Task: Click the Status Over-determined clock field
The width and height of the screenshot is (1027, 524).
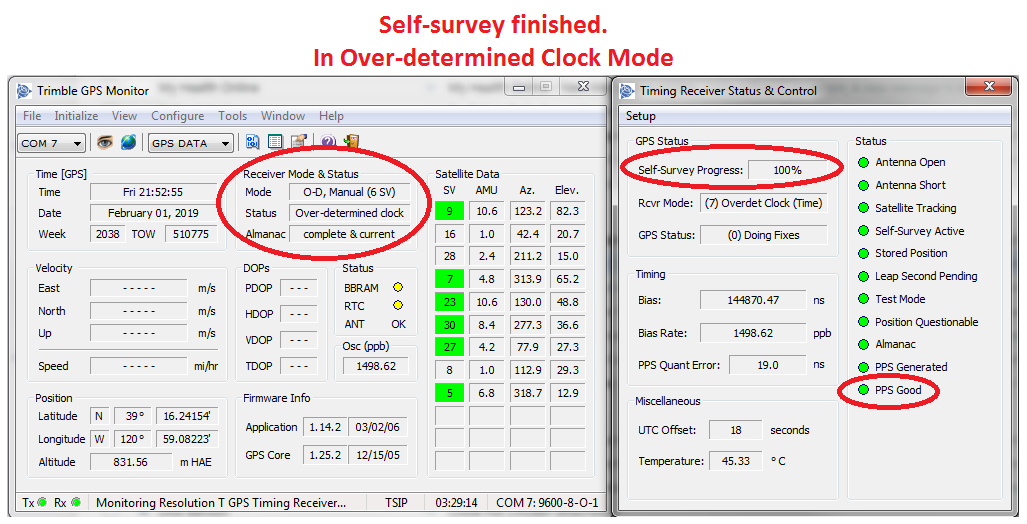Action: point(349,213)
